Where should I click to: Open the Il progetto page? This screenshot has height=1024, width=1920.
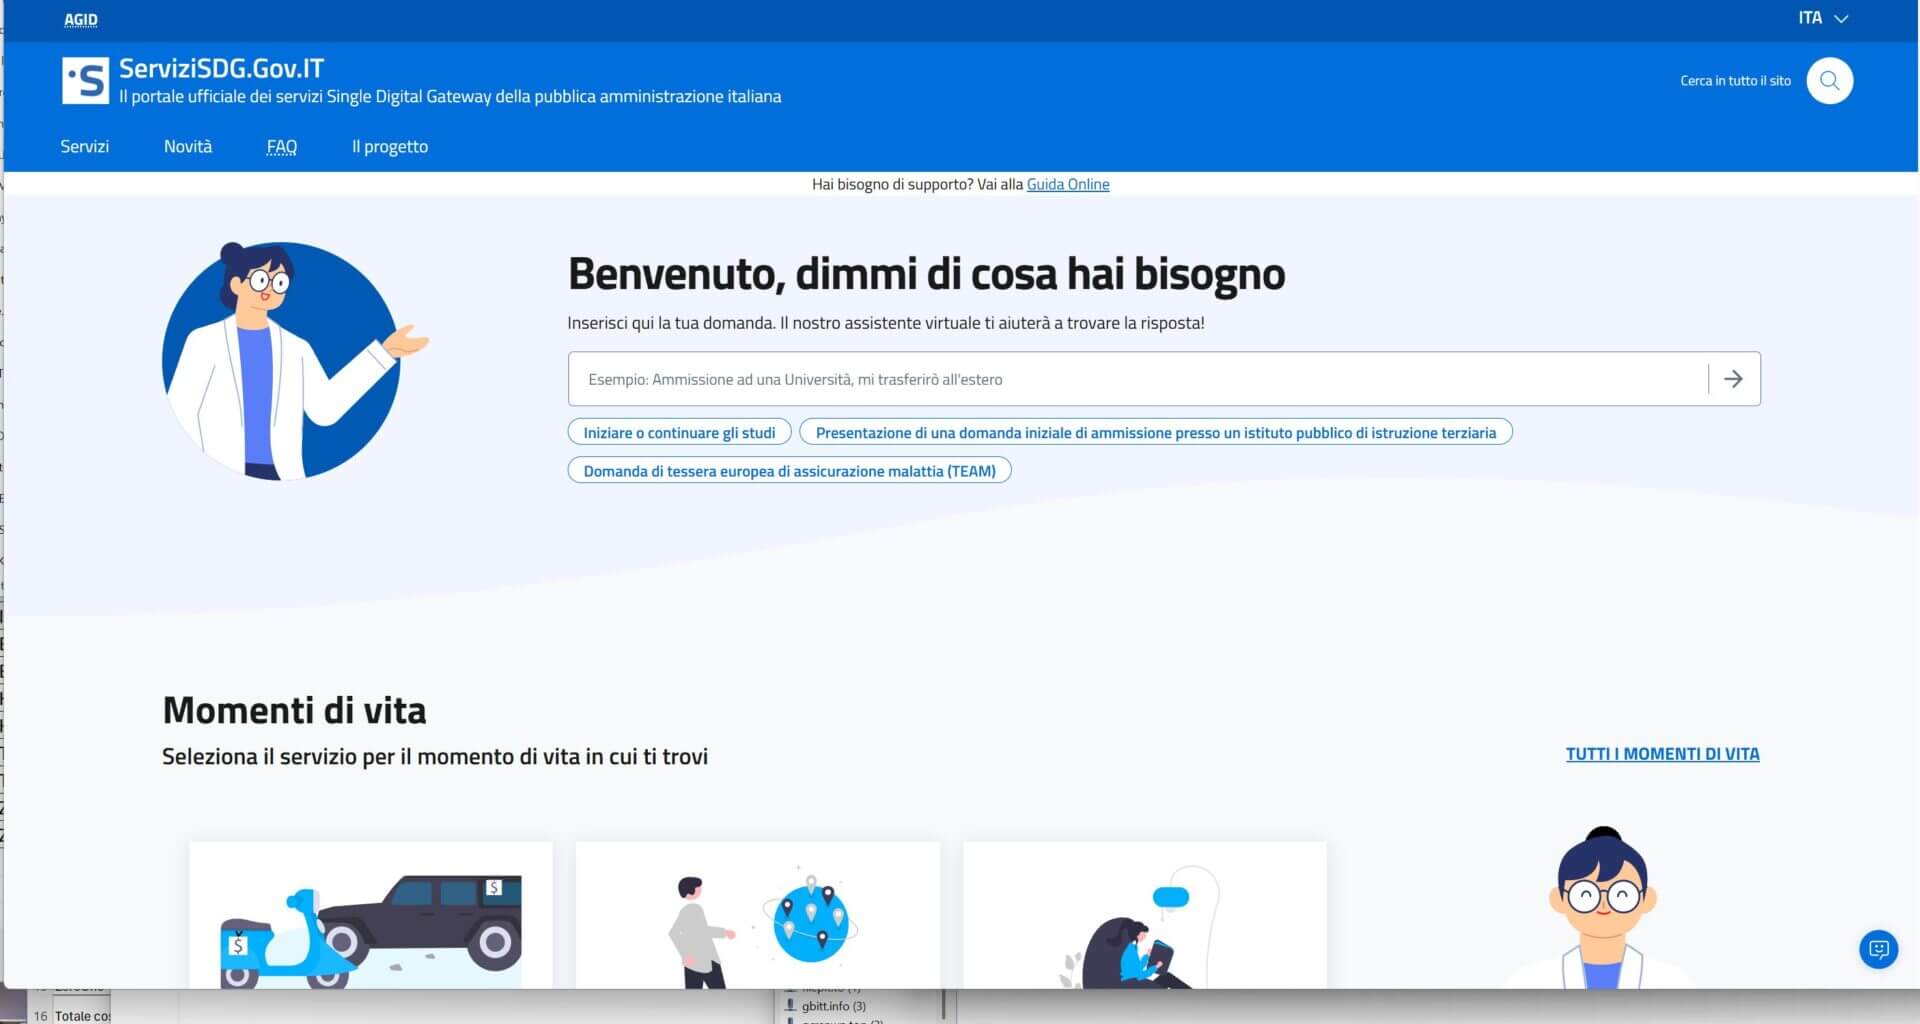(x=389, y=146)
